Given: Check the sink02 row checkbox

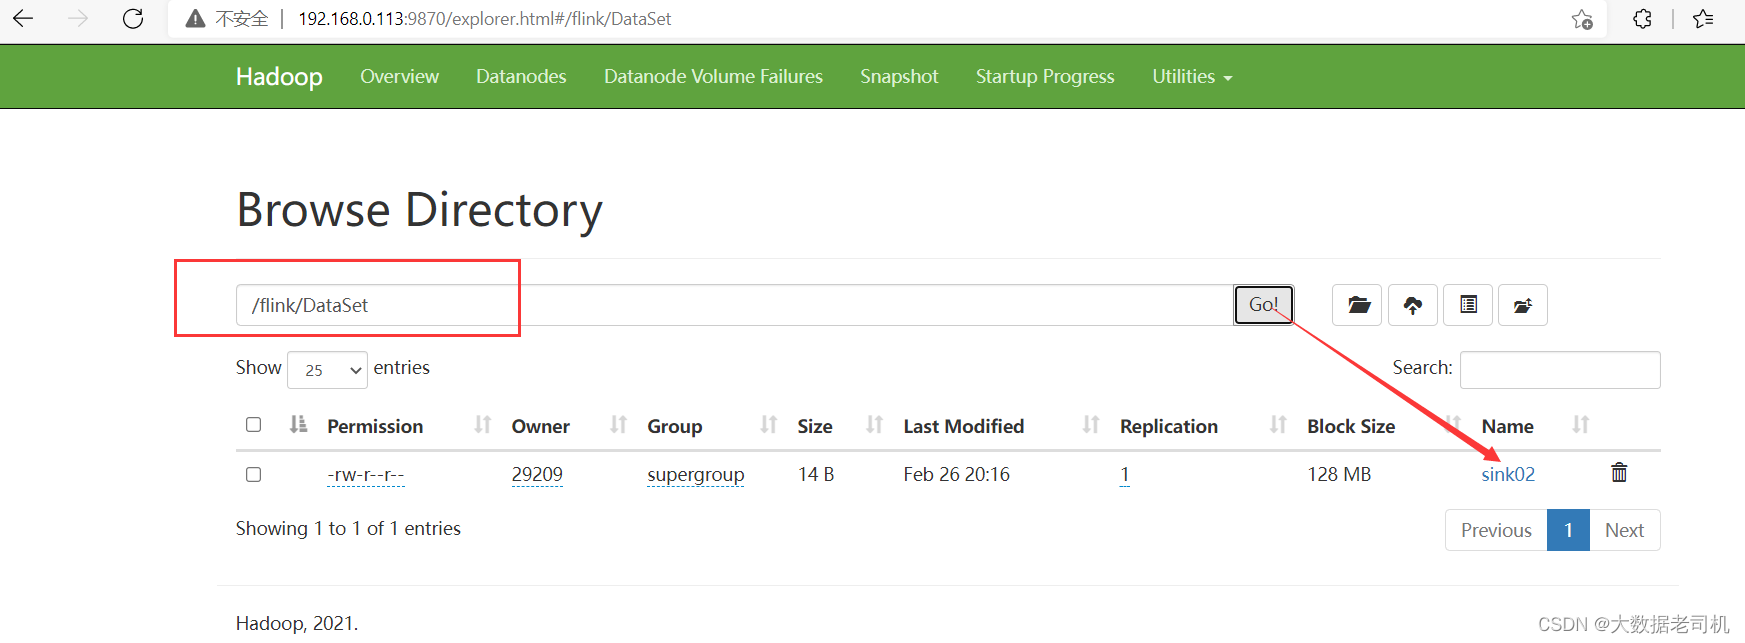Looking at the screenshot, I should [x=254, y=474].
